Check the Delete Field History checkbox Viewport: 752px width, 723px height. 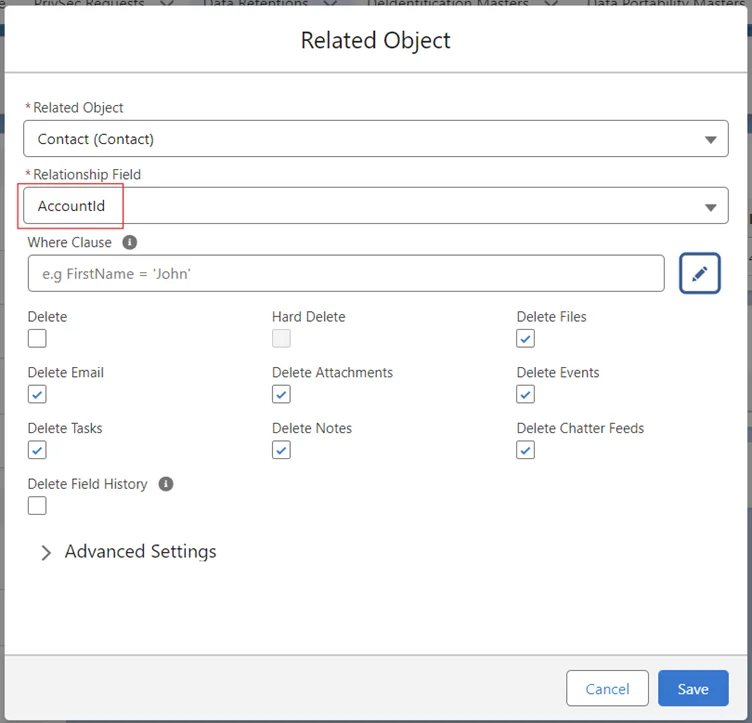coord(37,506)
